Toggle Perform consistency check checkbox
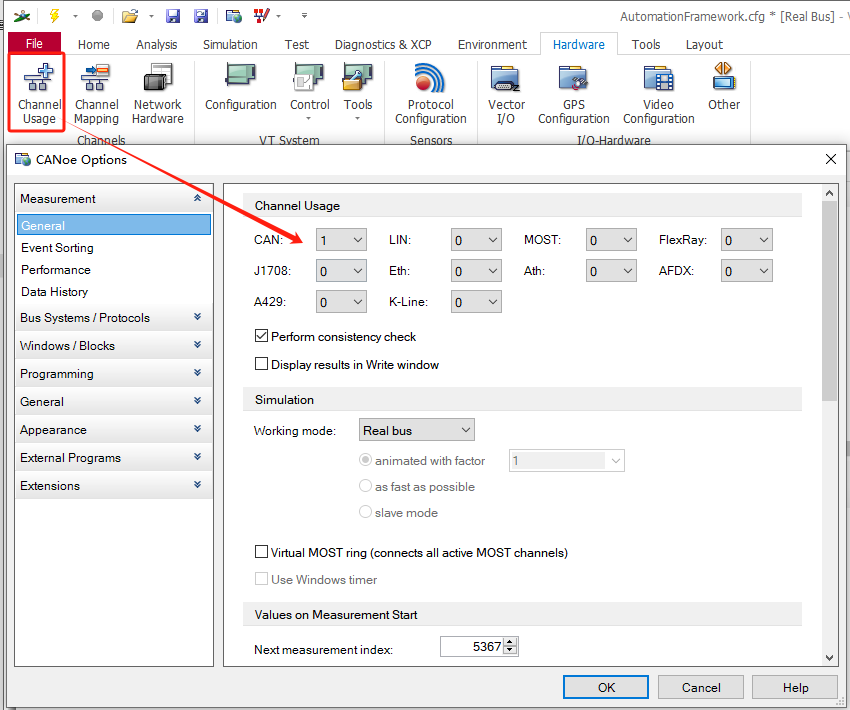The width and height of the screenshot is (850, 710). pyautogui.click(x=261, y=336)
